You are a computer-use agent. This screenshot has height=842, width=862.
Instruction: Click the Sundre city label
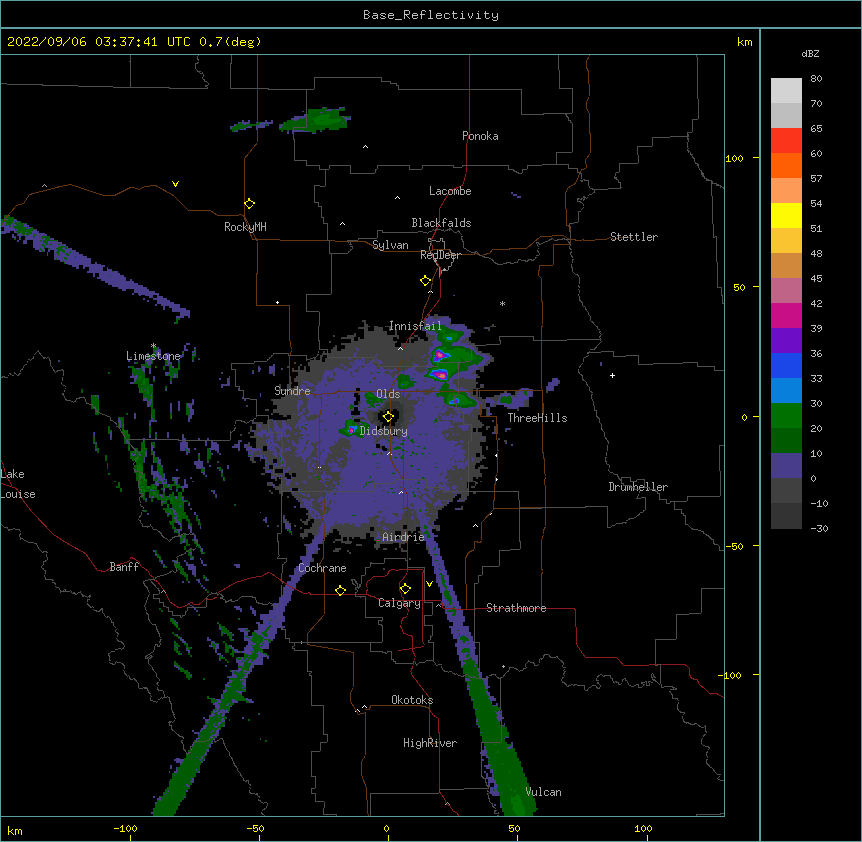click(x=292, y=391)
